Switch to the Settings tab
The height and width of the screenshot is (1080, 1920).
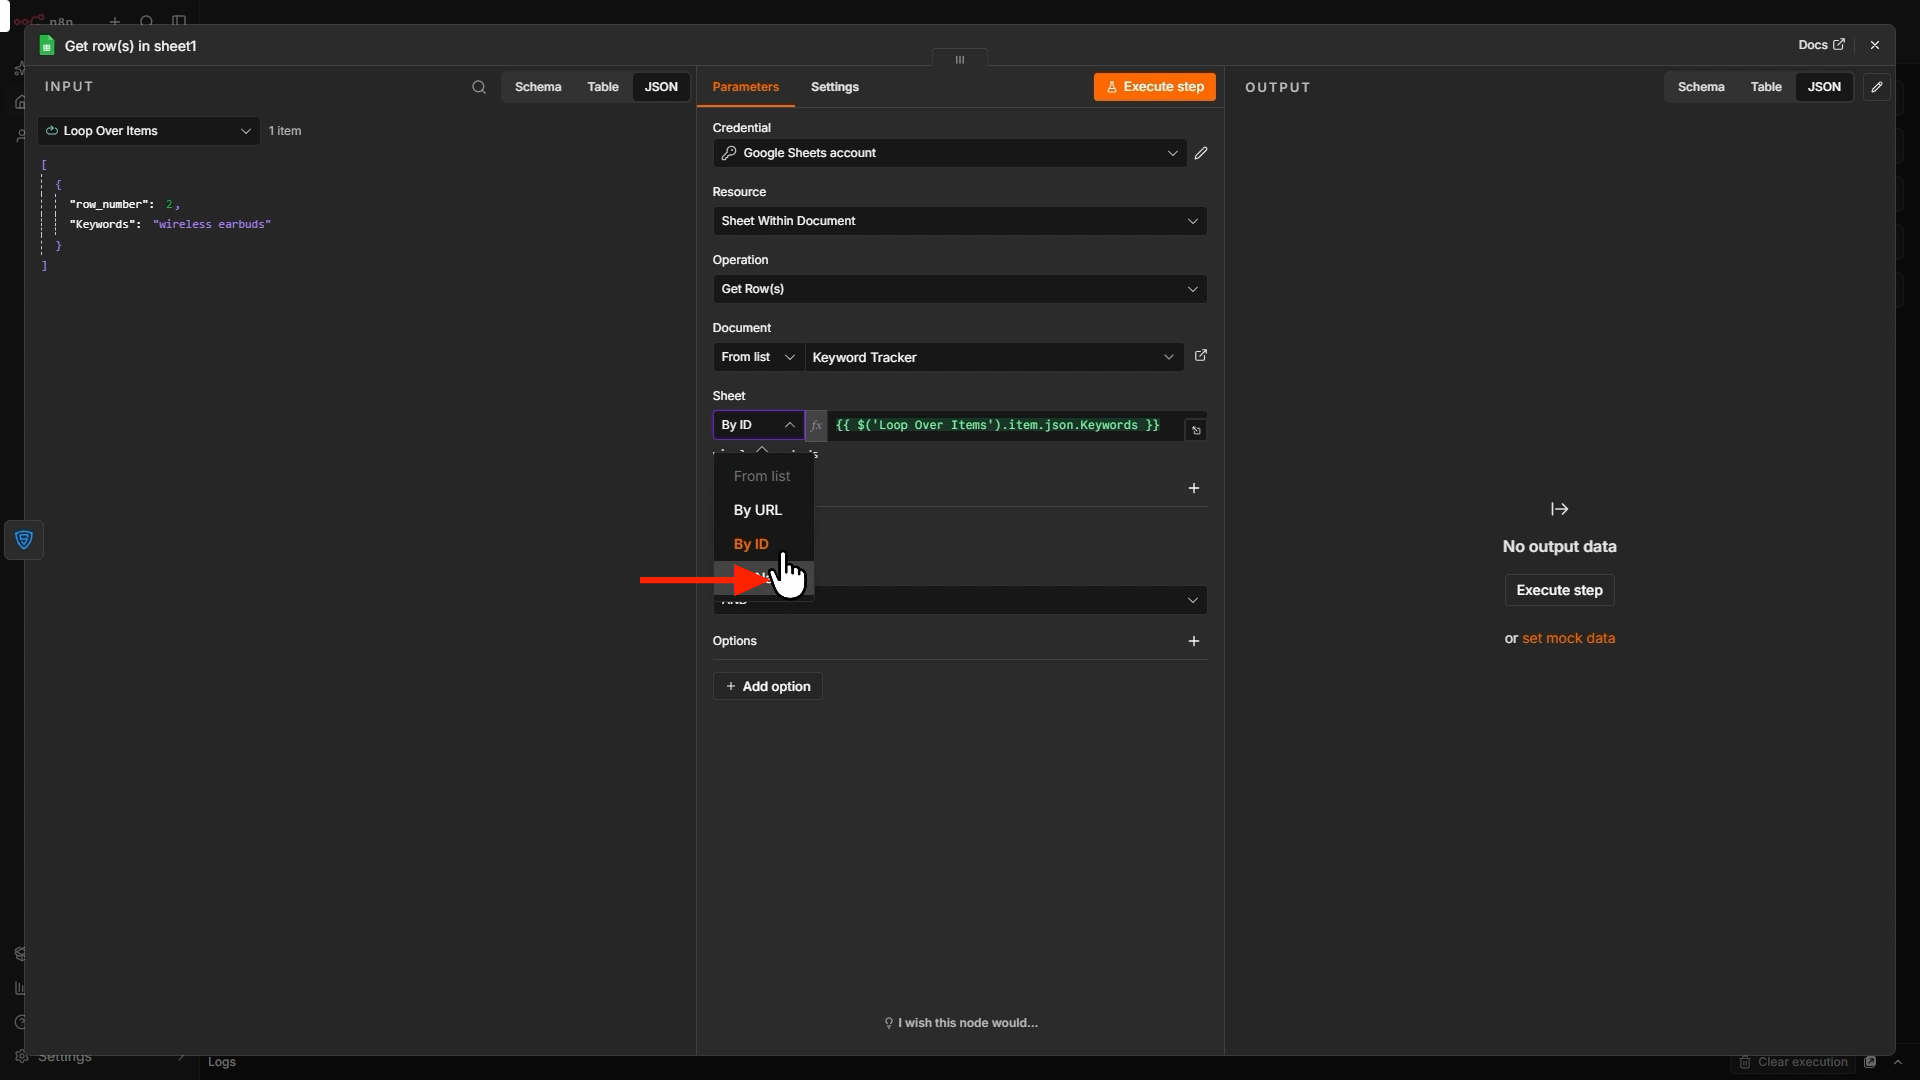[835, 87]
